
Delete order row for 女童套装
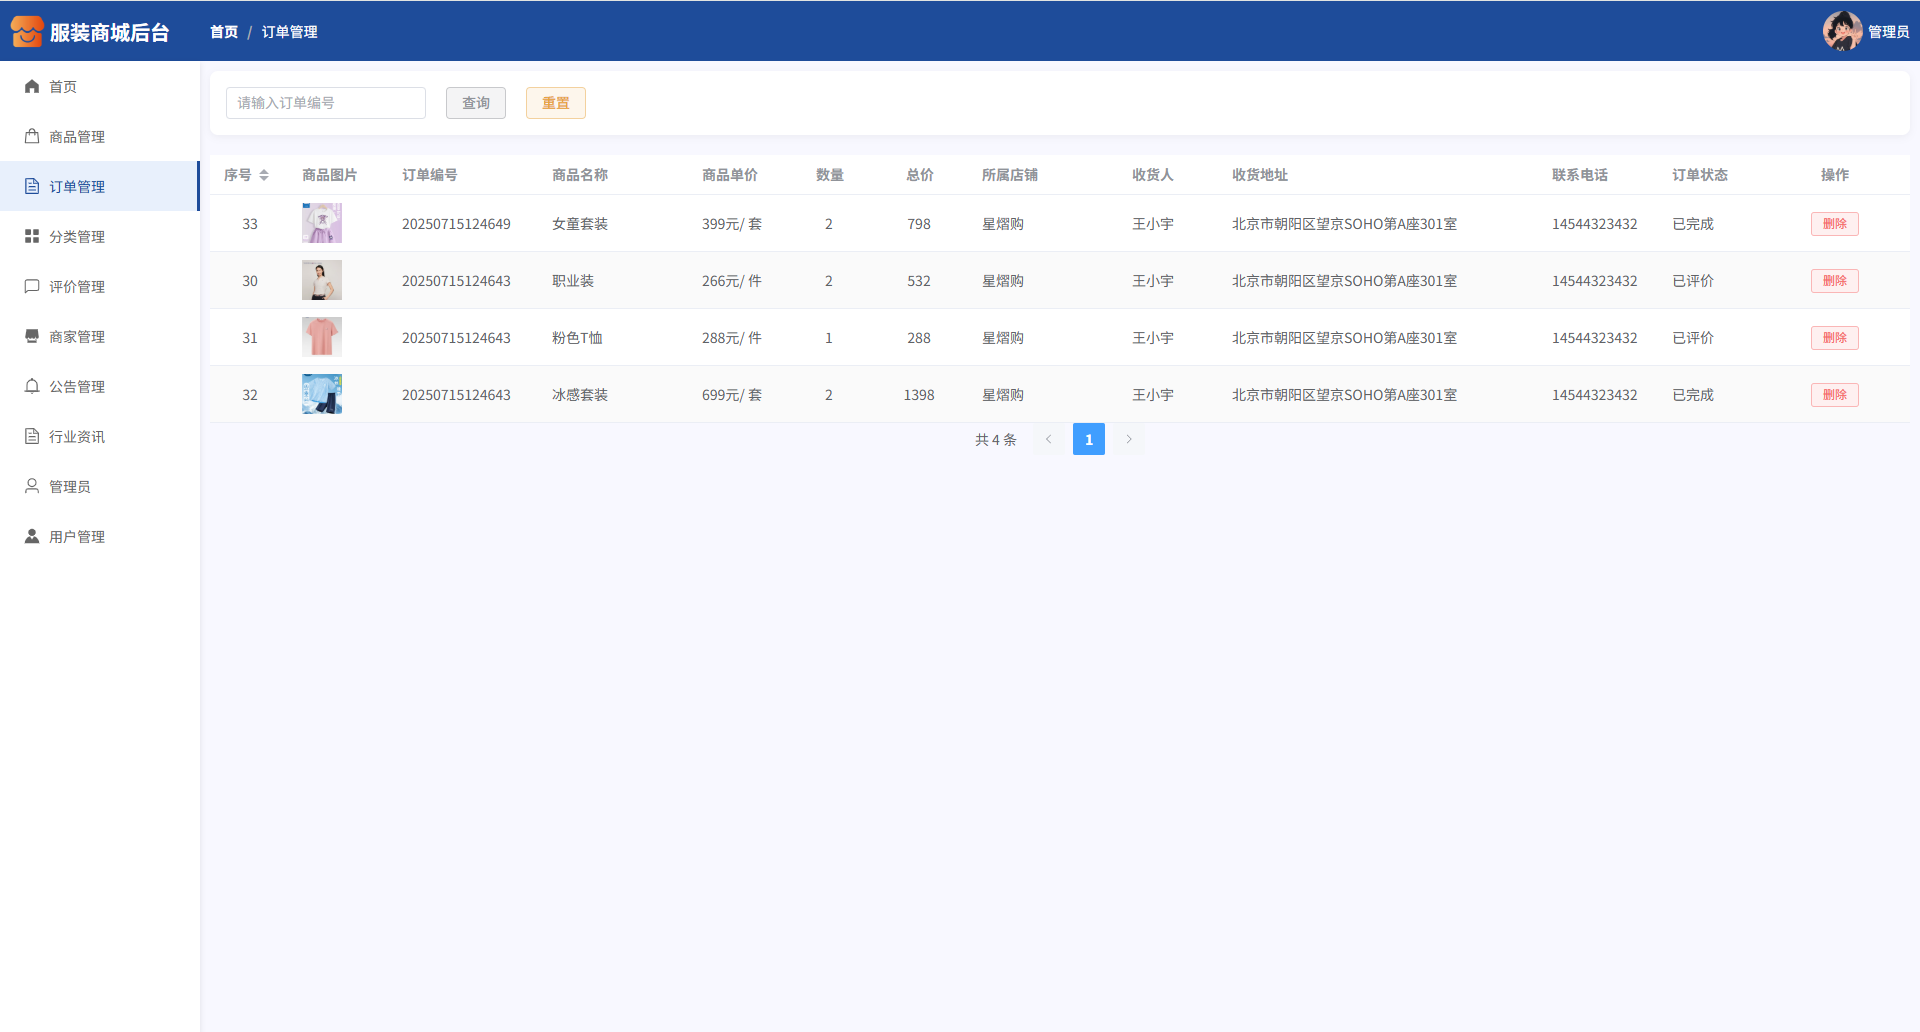[x=1834, y=224]
